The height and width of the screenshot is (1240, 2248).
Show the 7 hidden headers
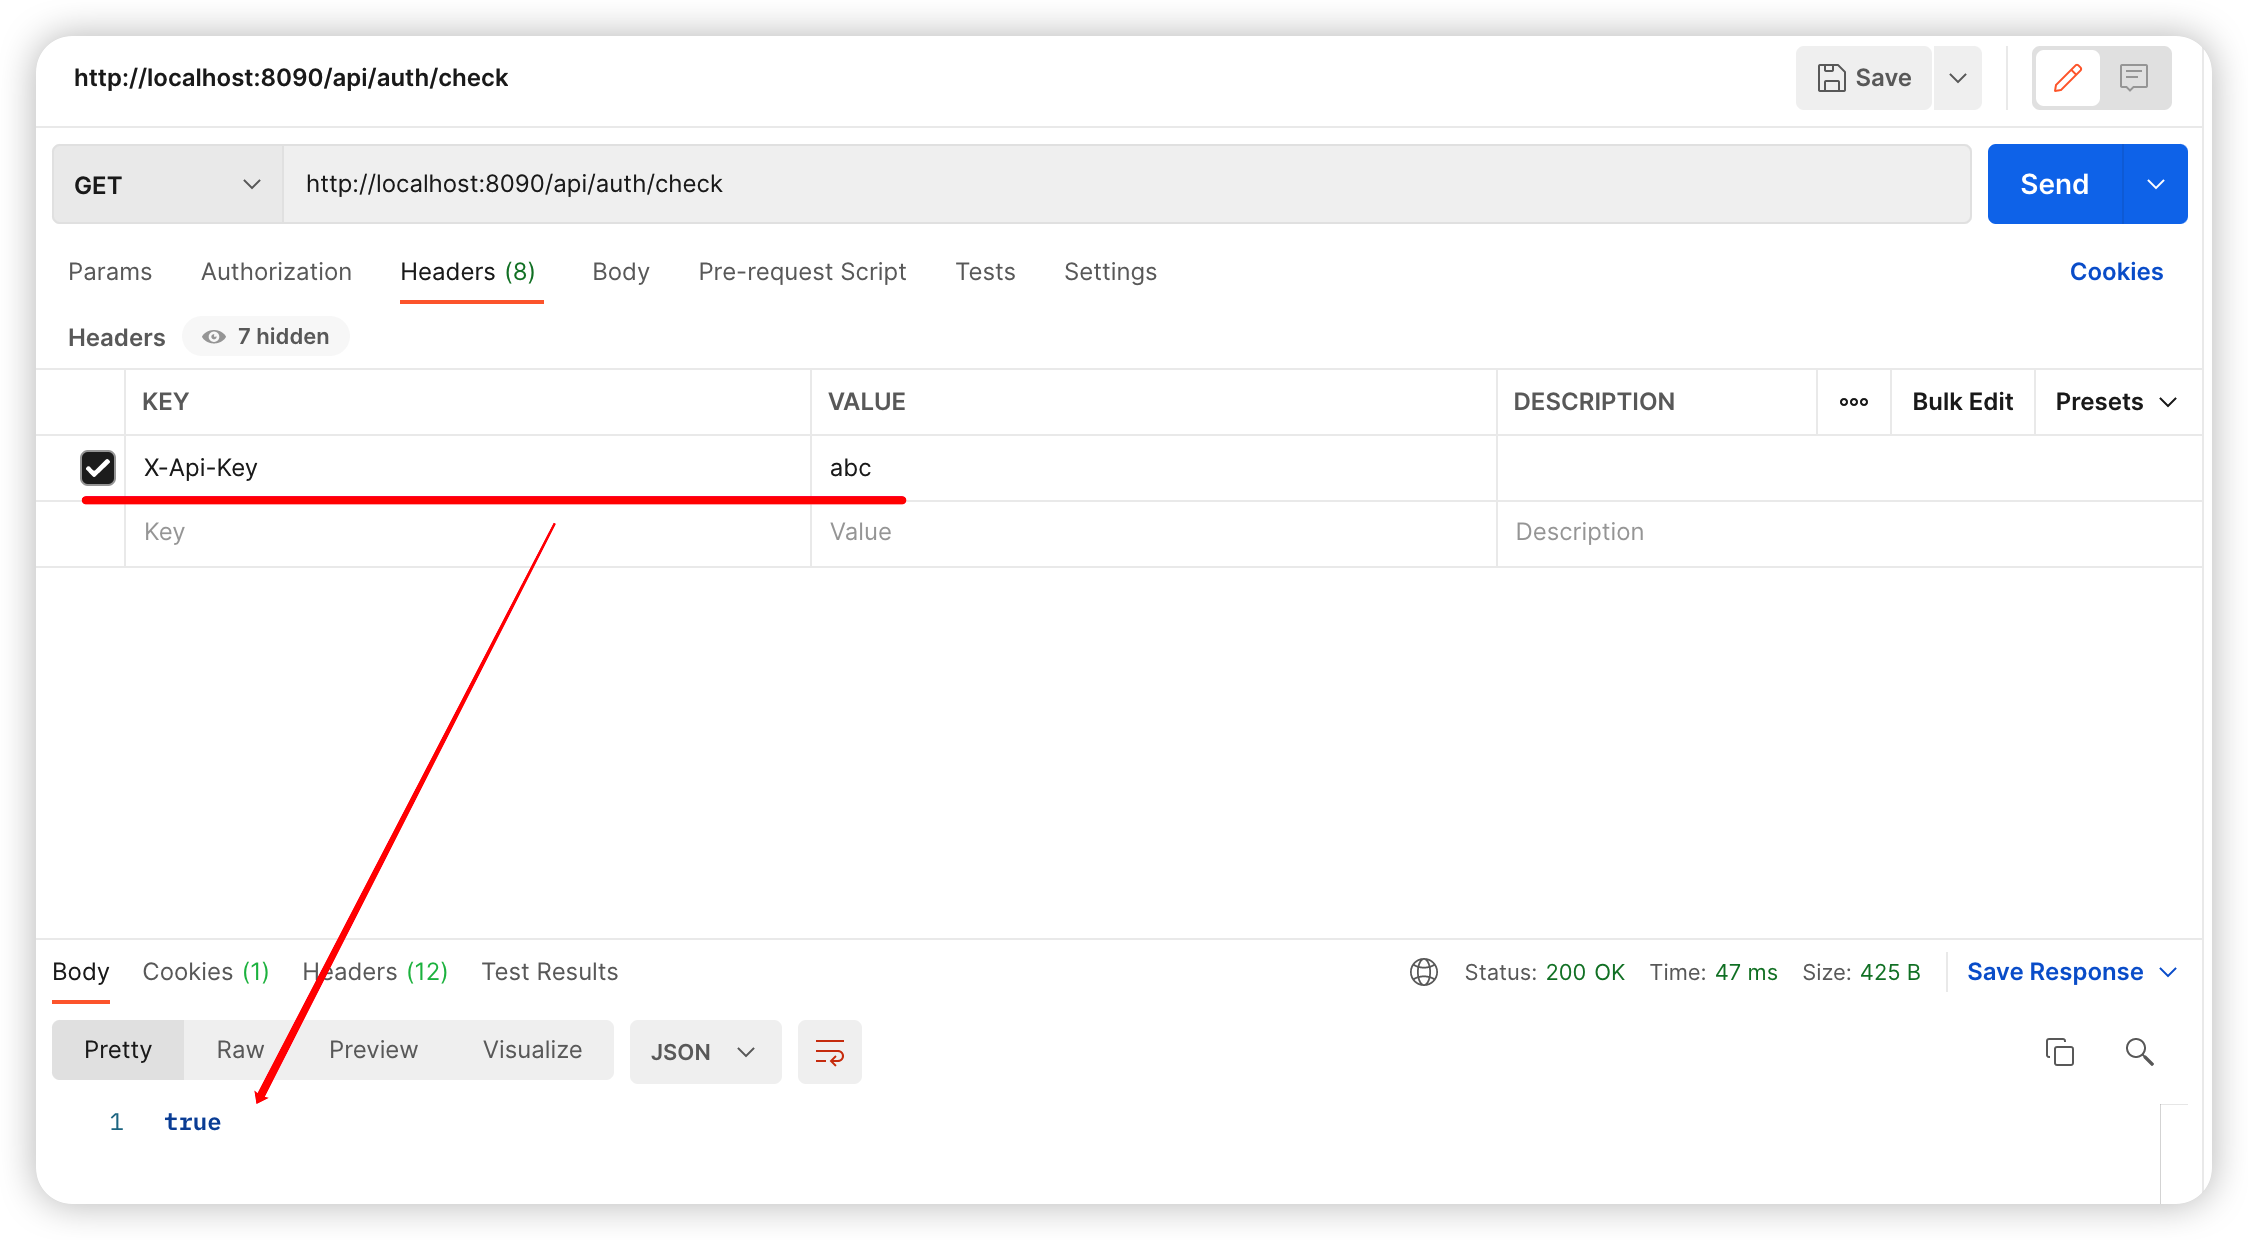pos(266,337)
